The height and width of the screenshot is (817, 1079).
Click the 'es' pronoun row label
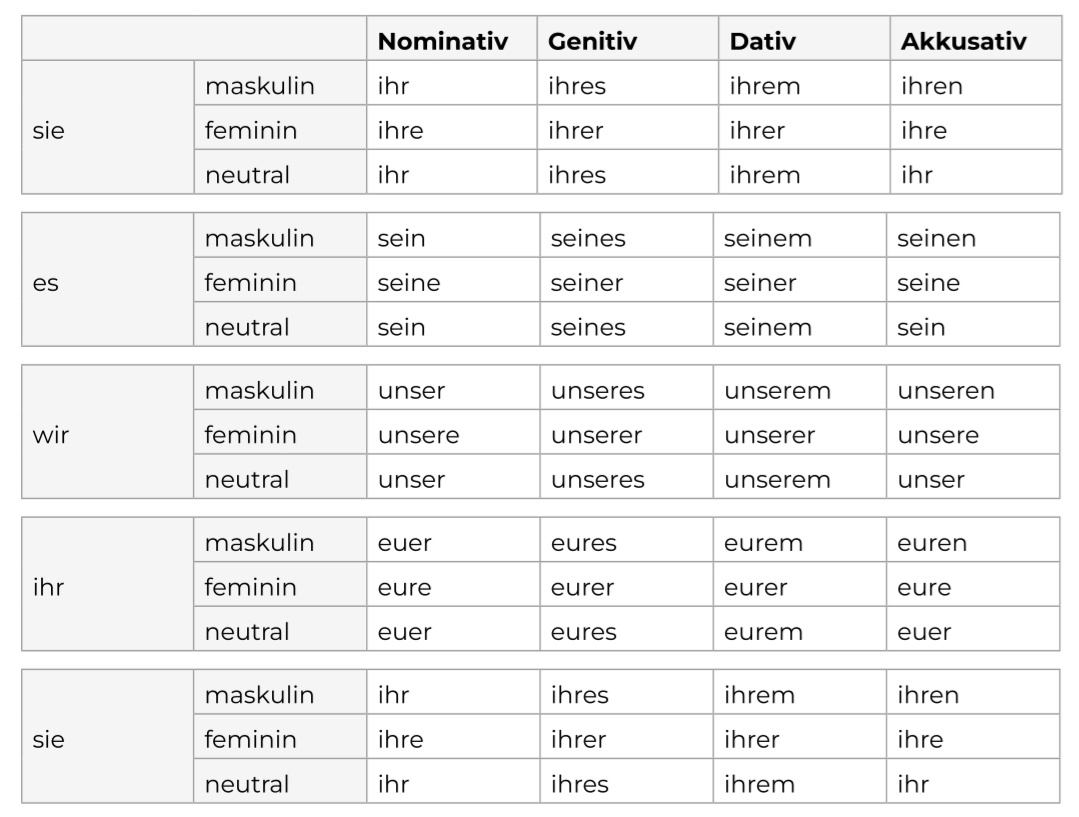[x=46, y=283]
